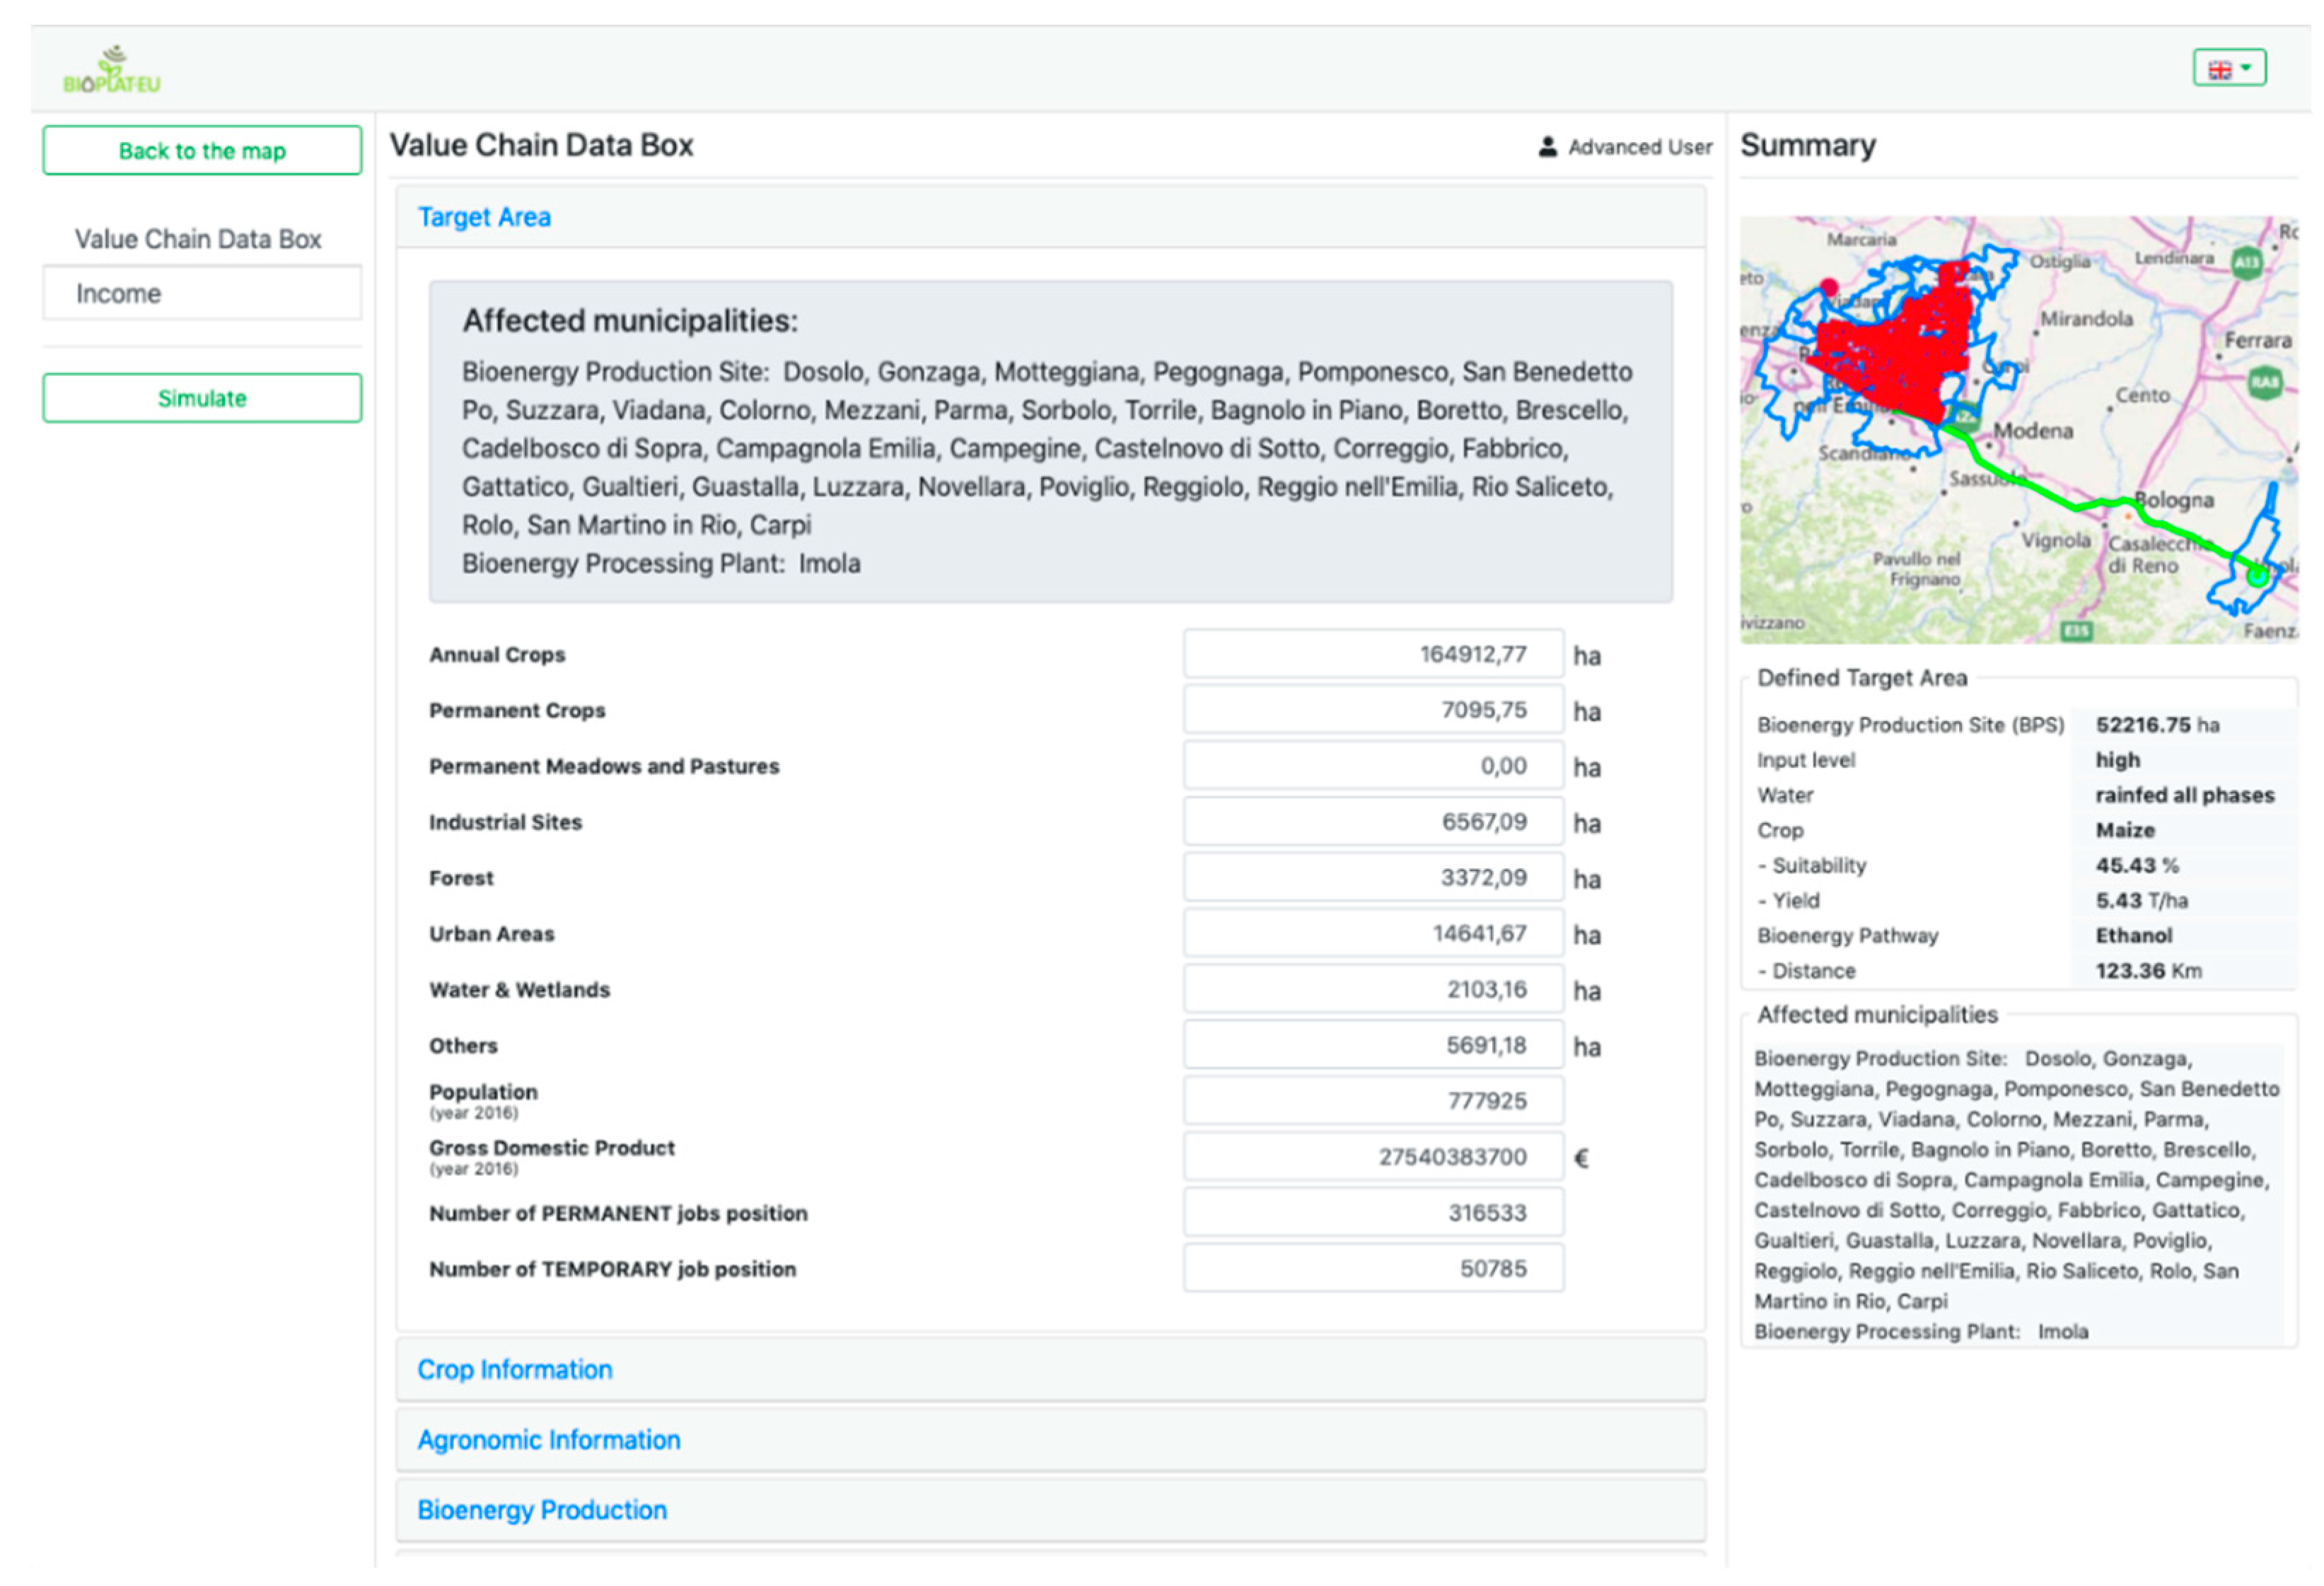The height and width of the screenshot is (1586, 2324).
Task: Select Income in the sidebar
Action: pyautogui.click(x=202, y=294)
